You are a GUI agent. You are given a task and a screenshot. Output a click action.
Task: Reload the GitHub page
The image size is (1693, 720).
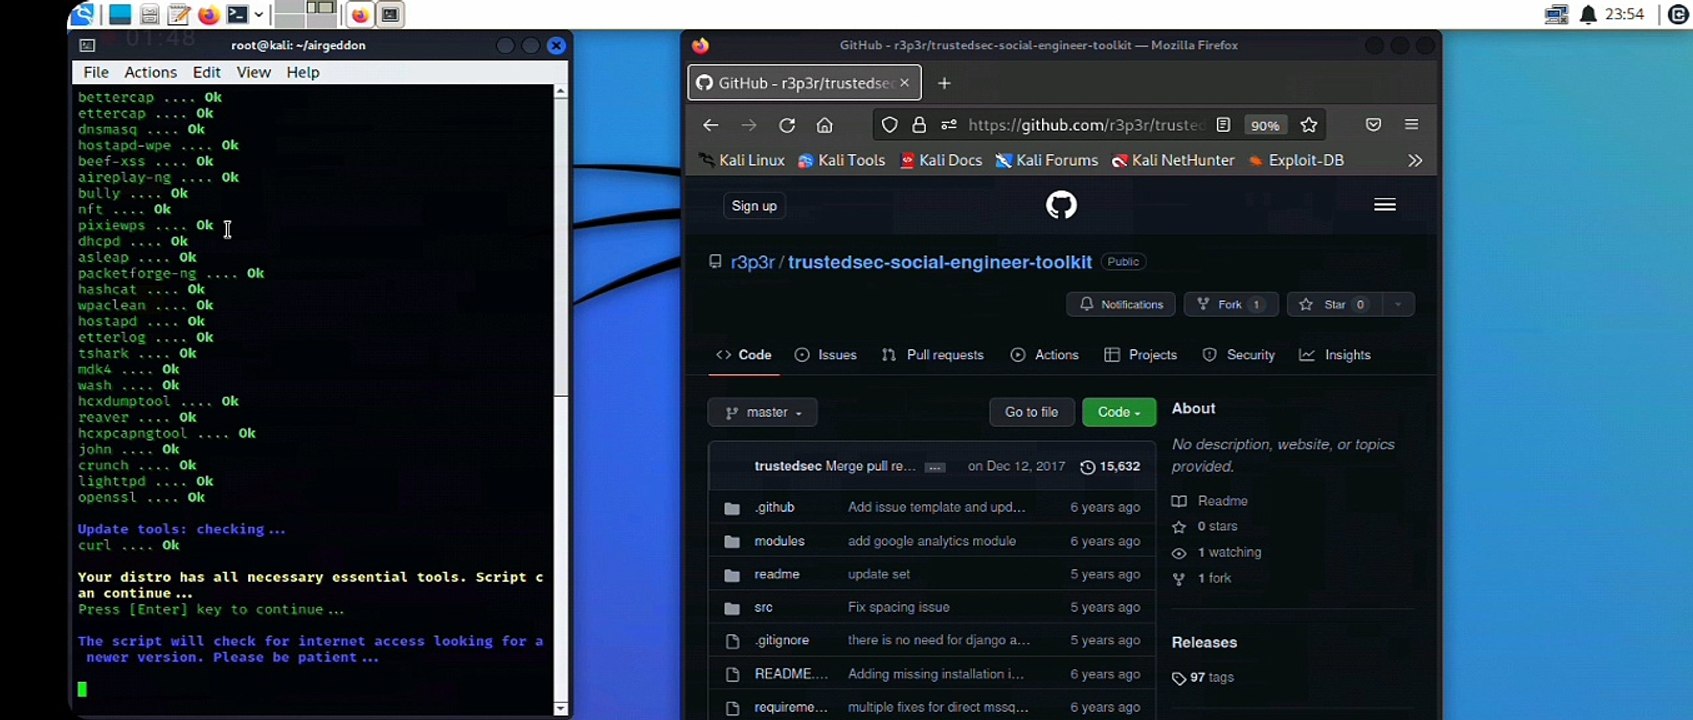coord(787,125)
